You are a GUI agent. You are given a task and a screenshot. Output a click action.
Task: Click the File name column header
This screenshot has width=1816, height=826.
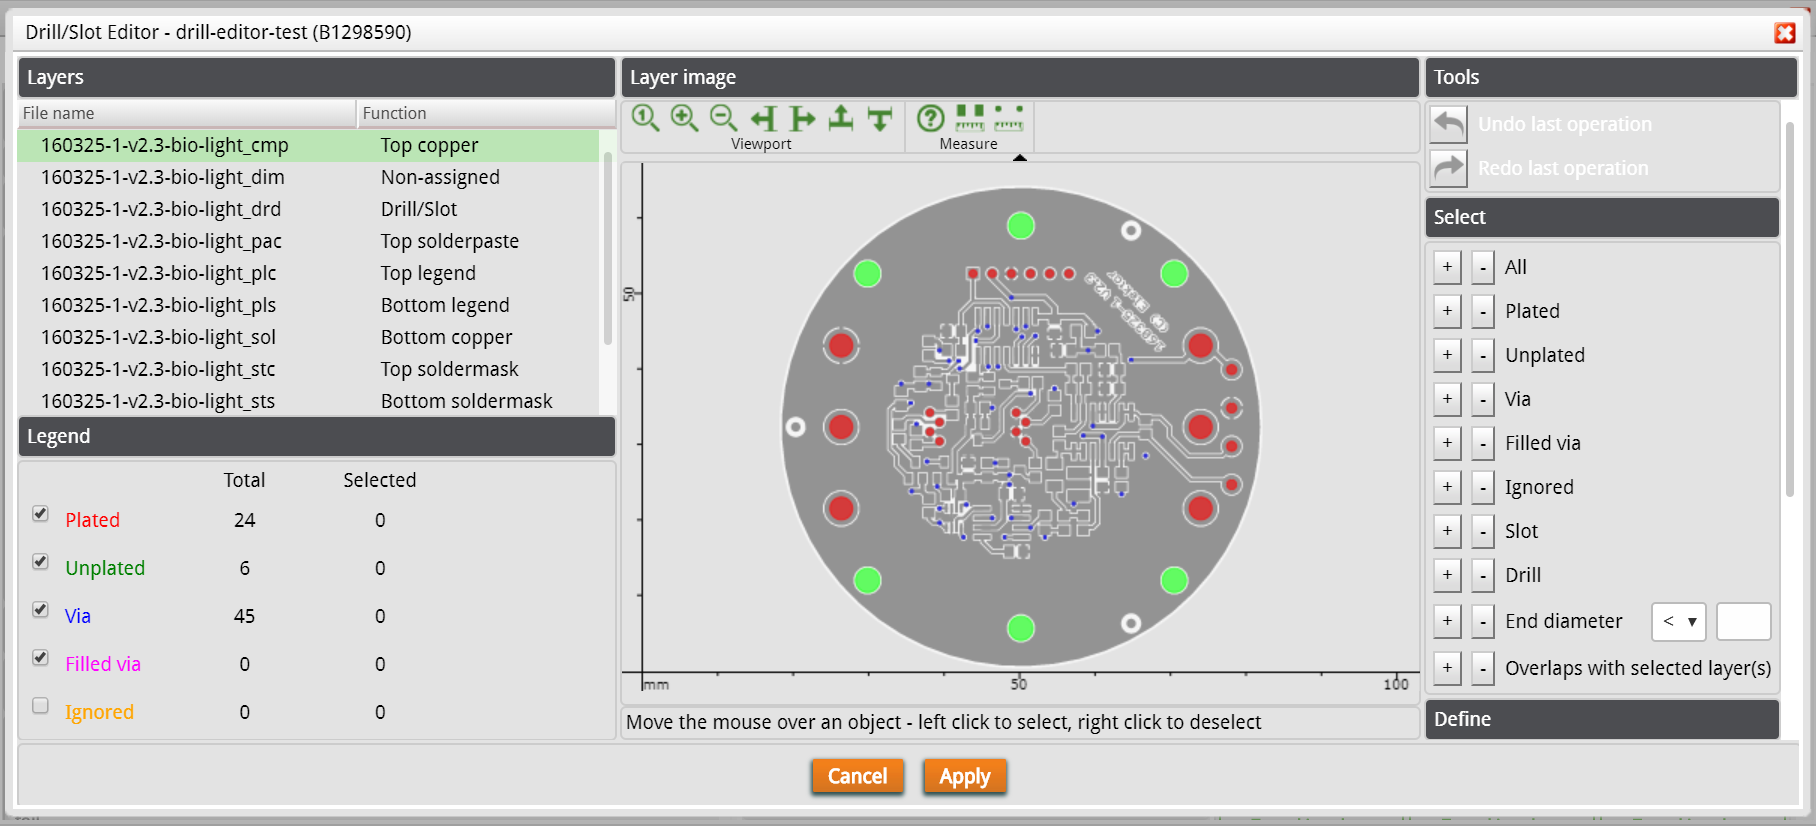pos(187,113)
